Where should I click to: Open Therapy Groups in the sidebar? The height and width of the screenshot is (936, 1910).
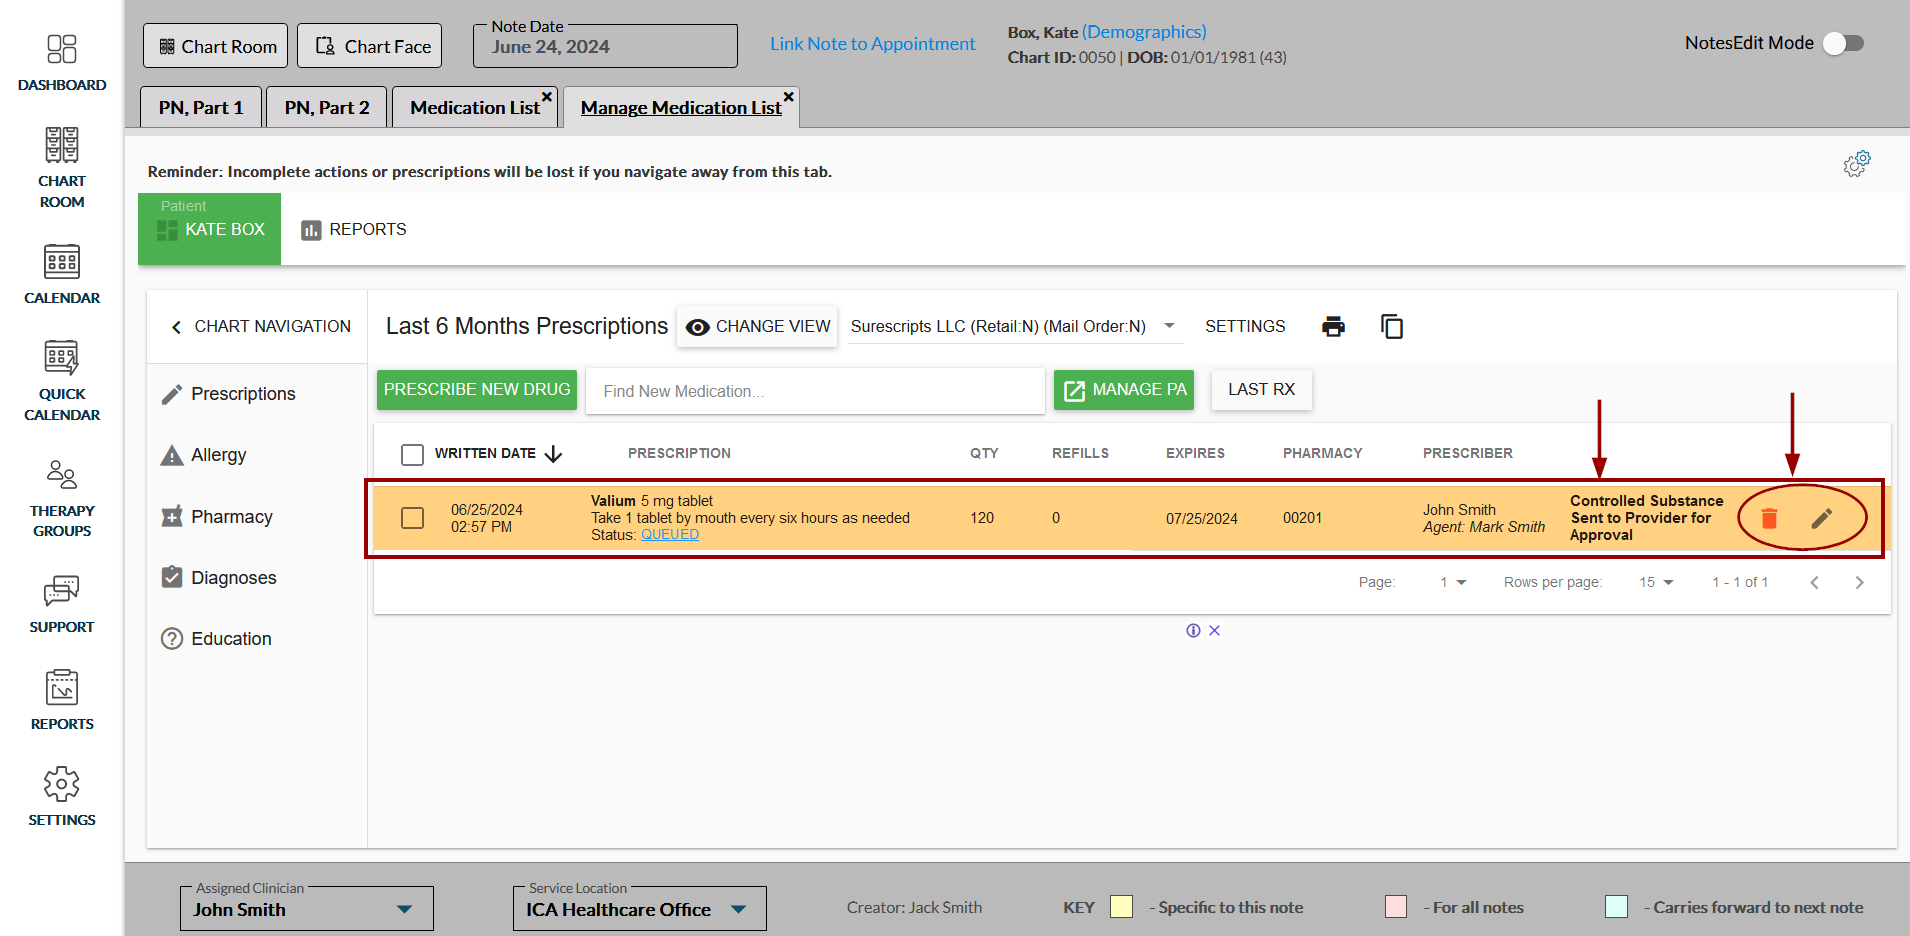pyautogui.click(x=62, y=499)
